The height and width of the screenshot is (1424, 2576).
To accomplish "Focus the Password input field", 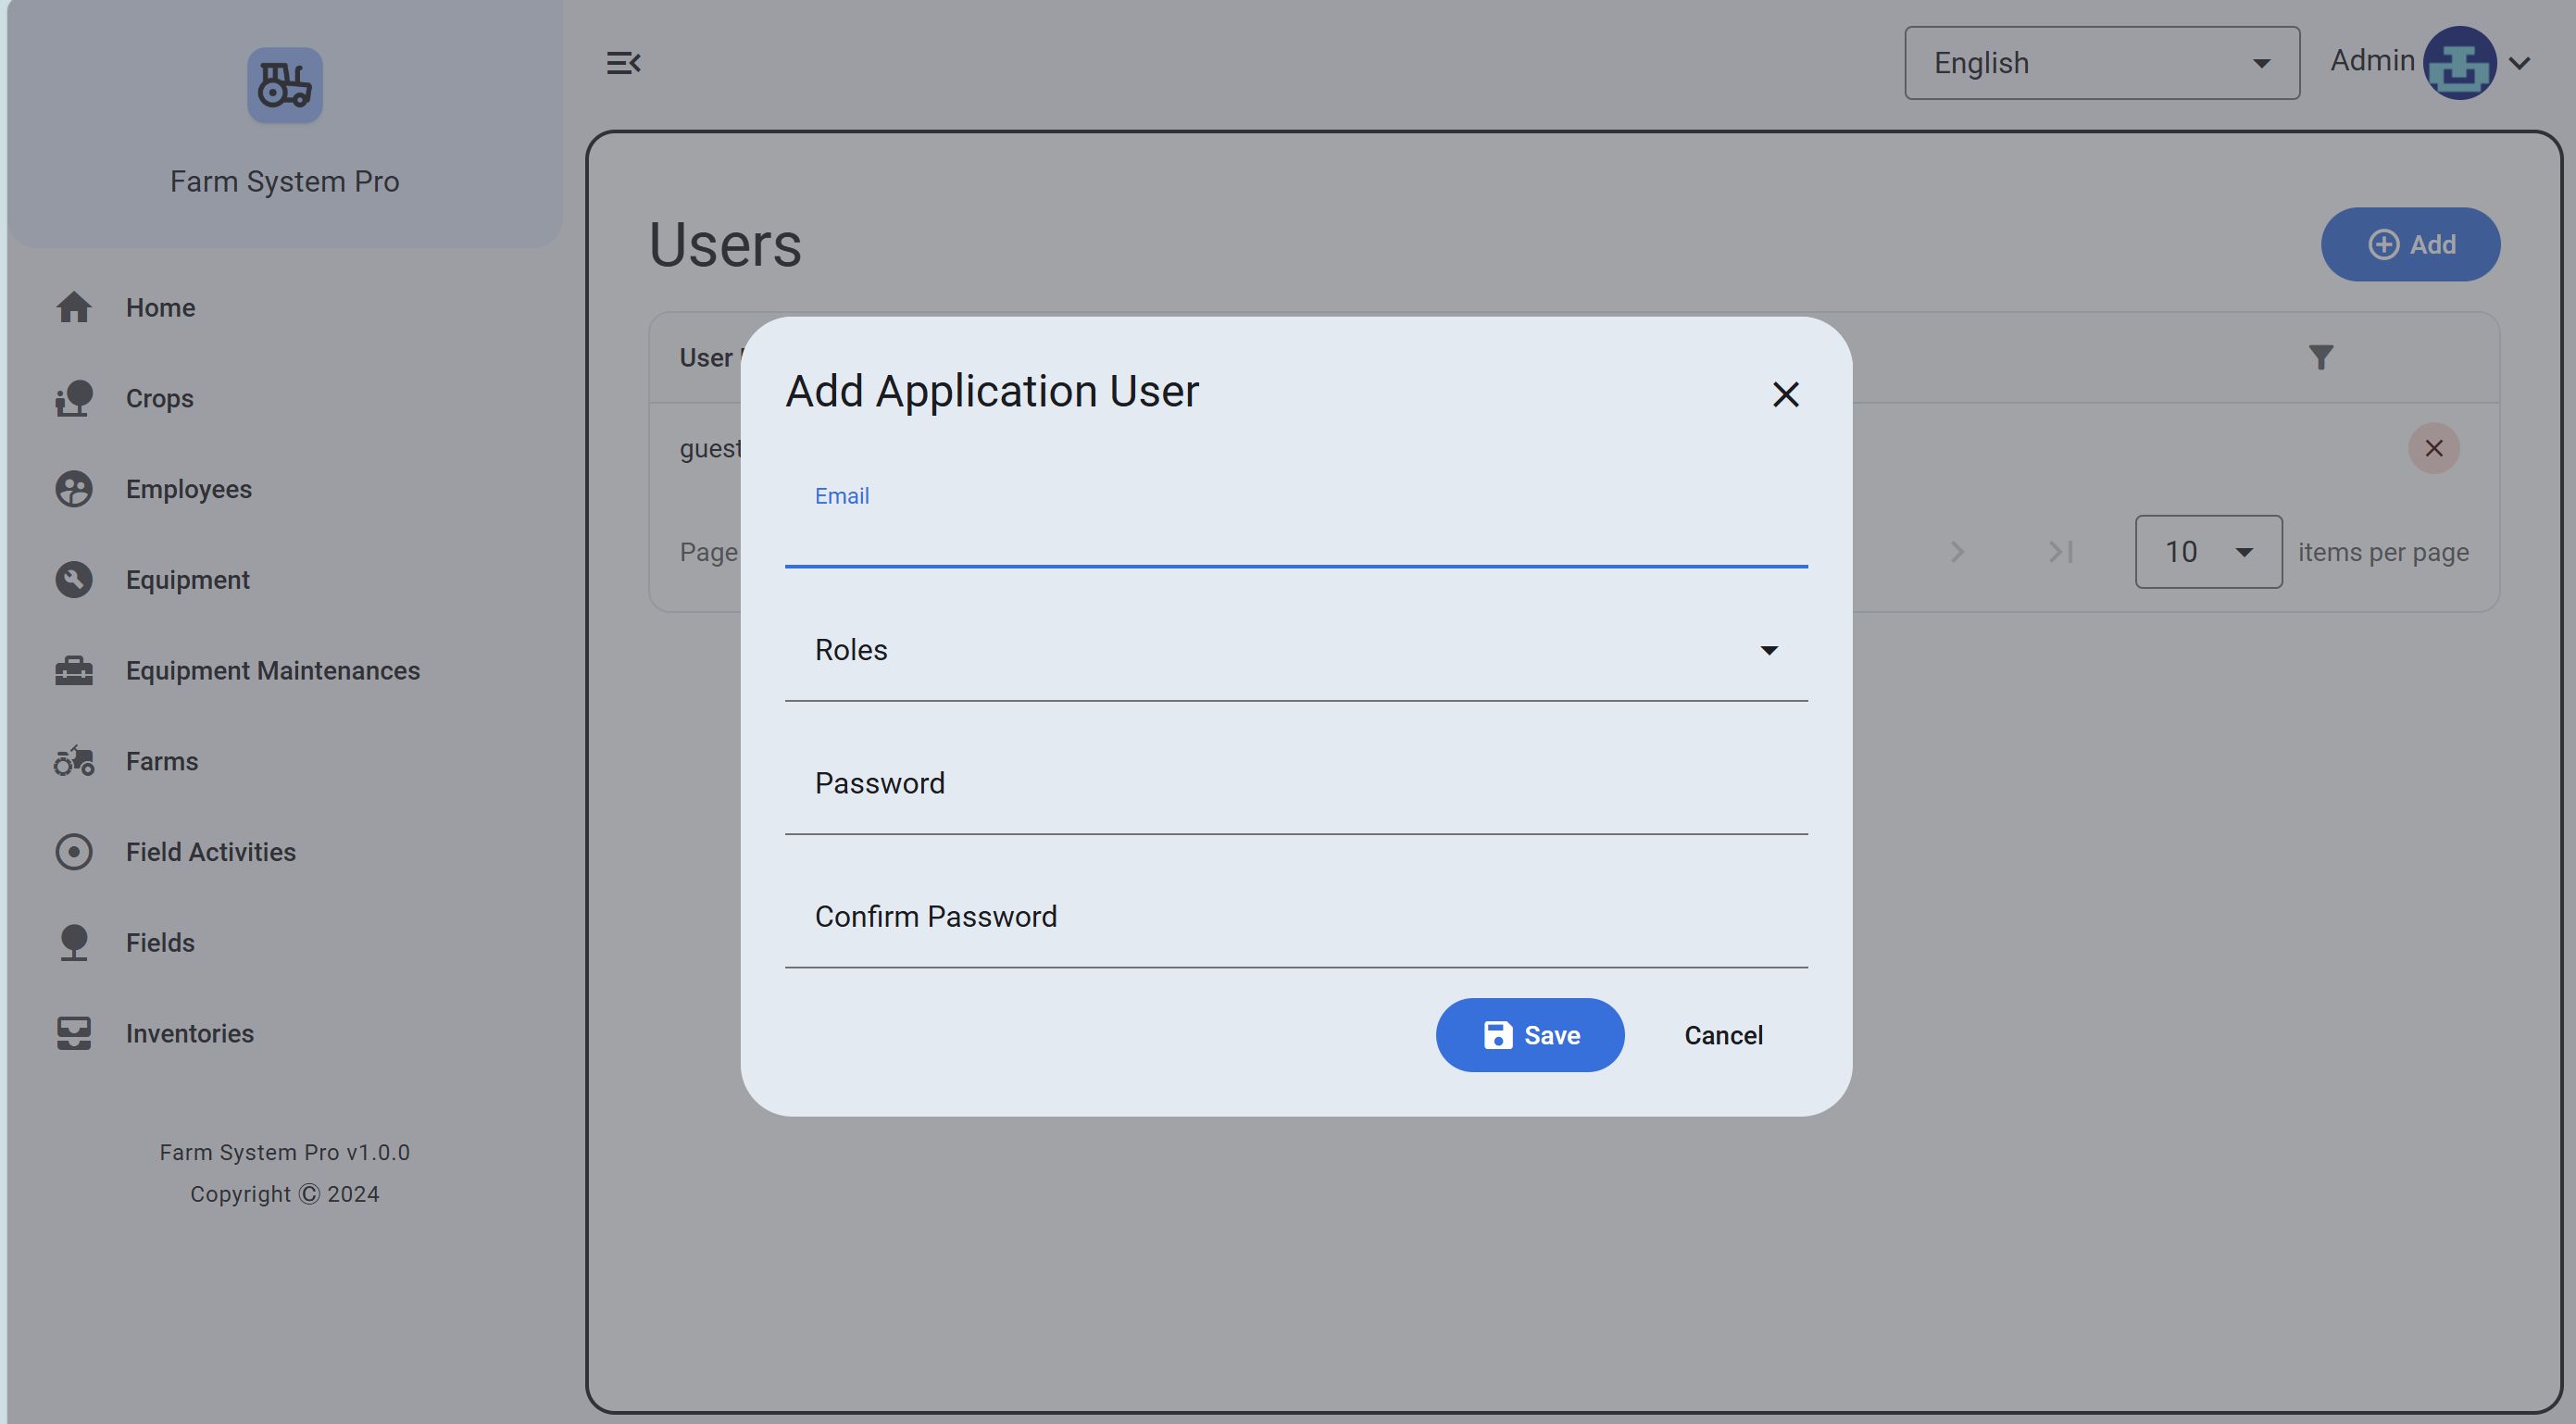I will [x=1295, y=785].
